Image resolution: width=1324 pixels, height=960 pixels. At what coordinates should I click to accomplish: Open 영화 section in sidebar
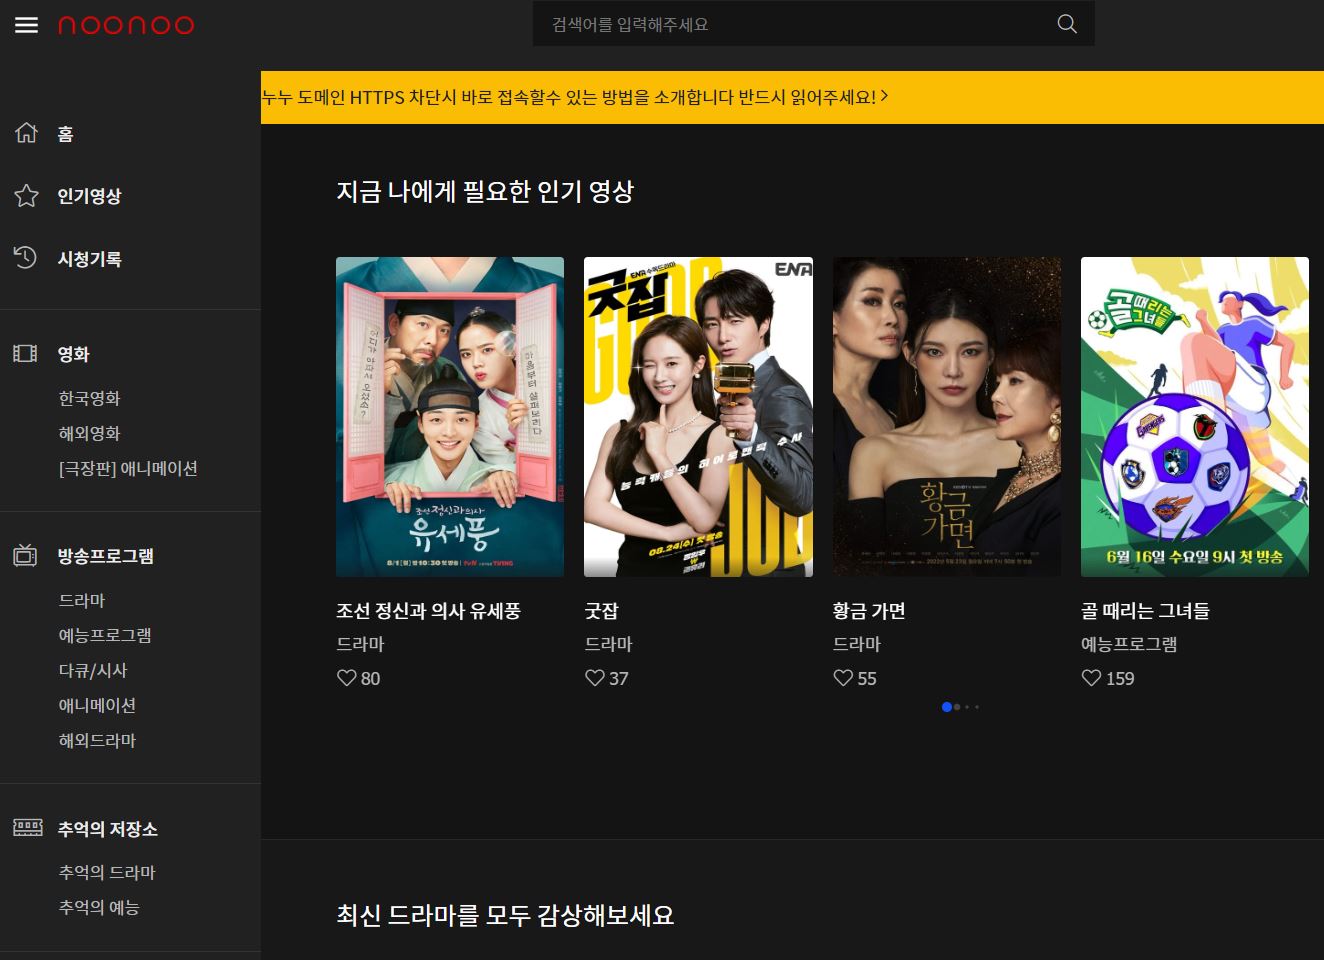(73, 354)
